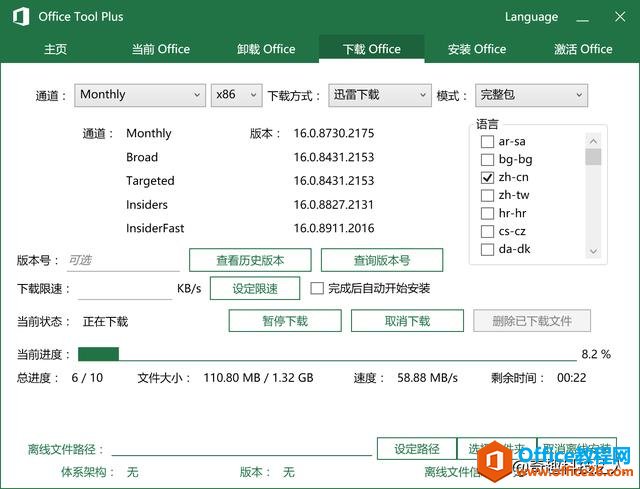
Task: Focus the 版本号 optional input field
Action: pos(123,260)
